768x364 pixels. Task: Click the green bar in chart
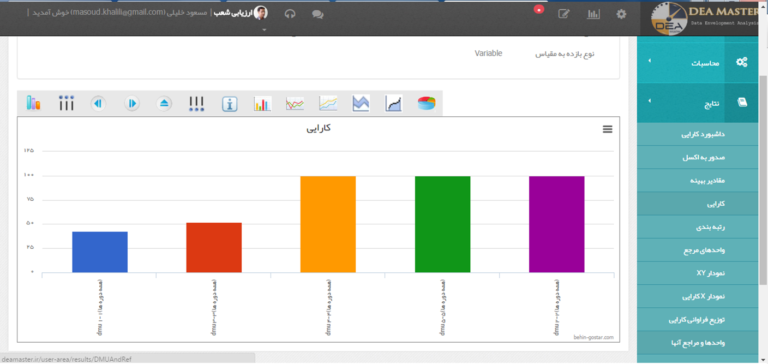coord(442,224)
